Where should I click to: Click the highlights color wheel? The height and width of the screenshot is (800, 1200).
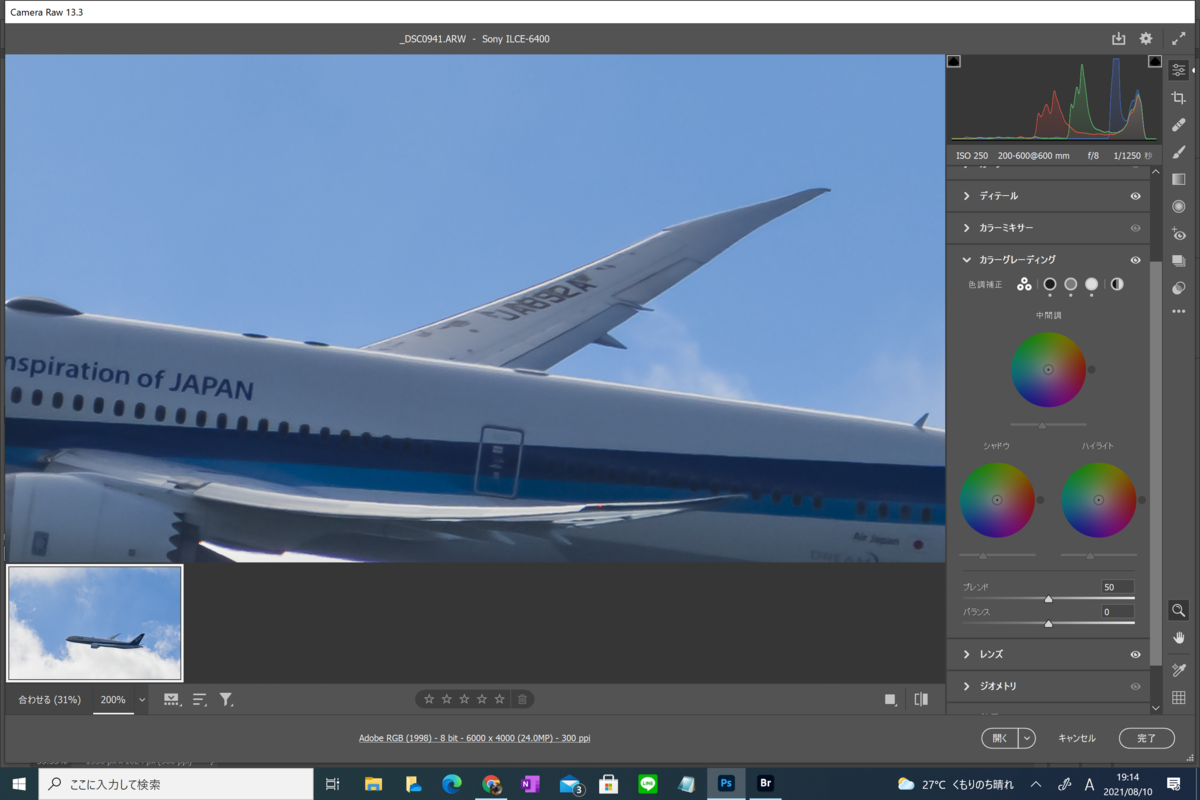[1099, 500]
